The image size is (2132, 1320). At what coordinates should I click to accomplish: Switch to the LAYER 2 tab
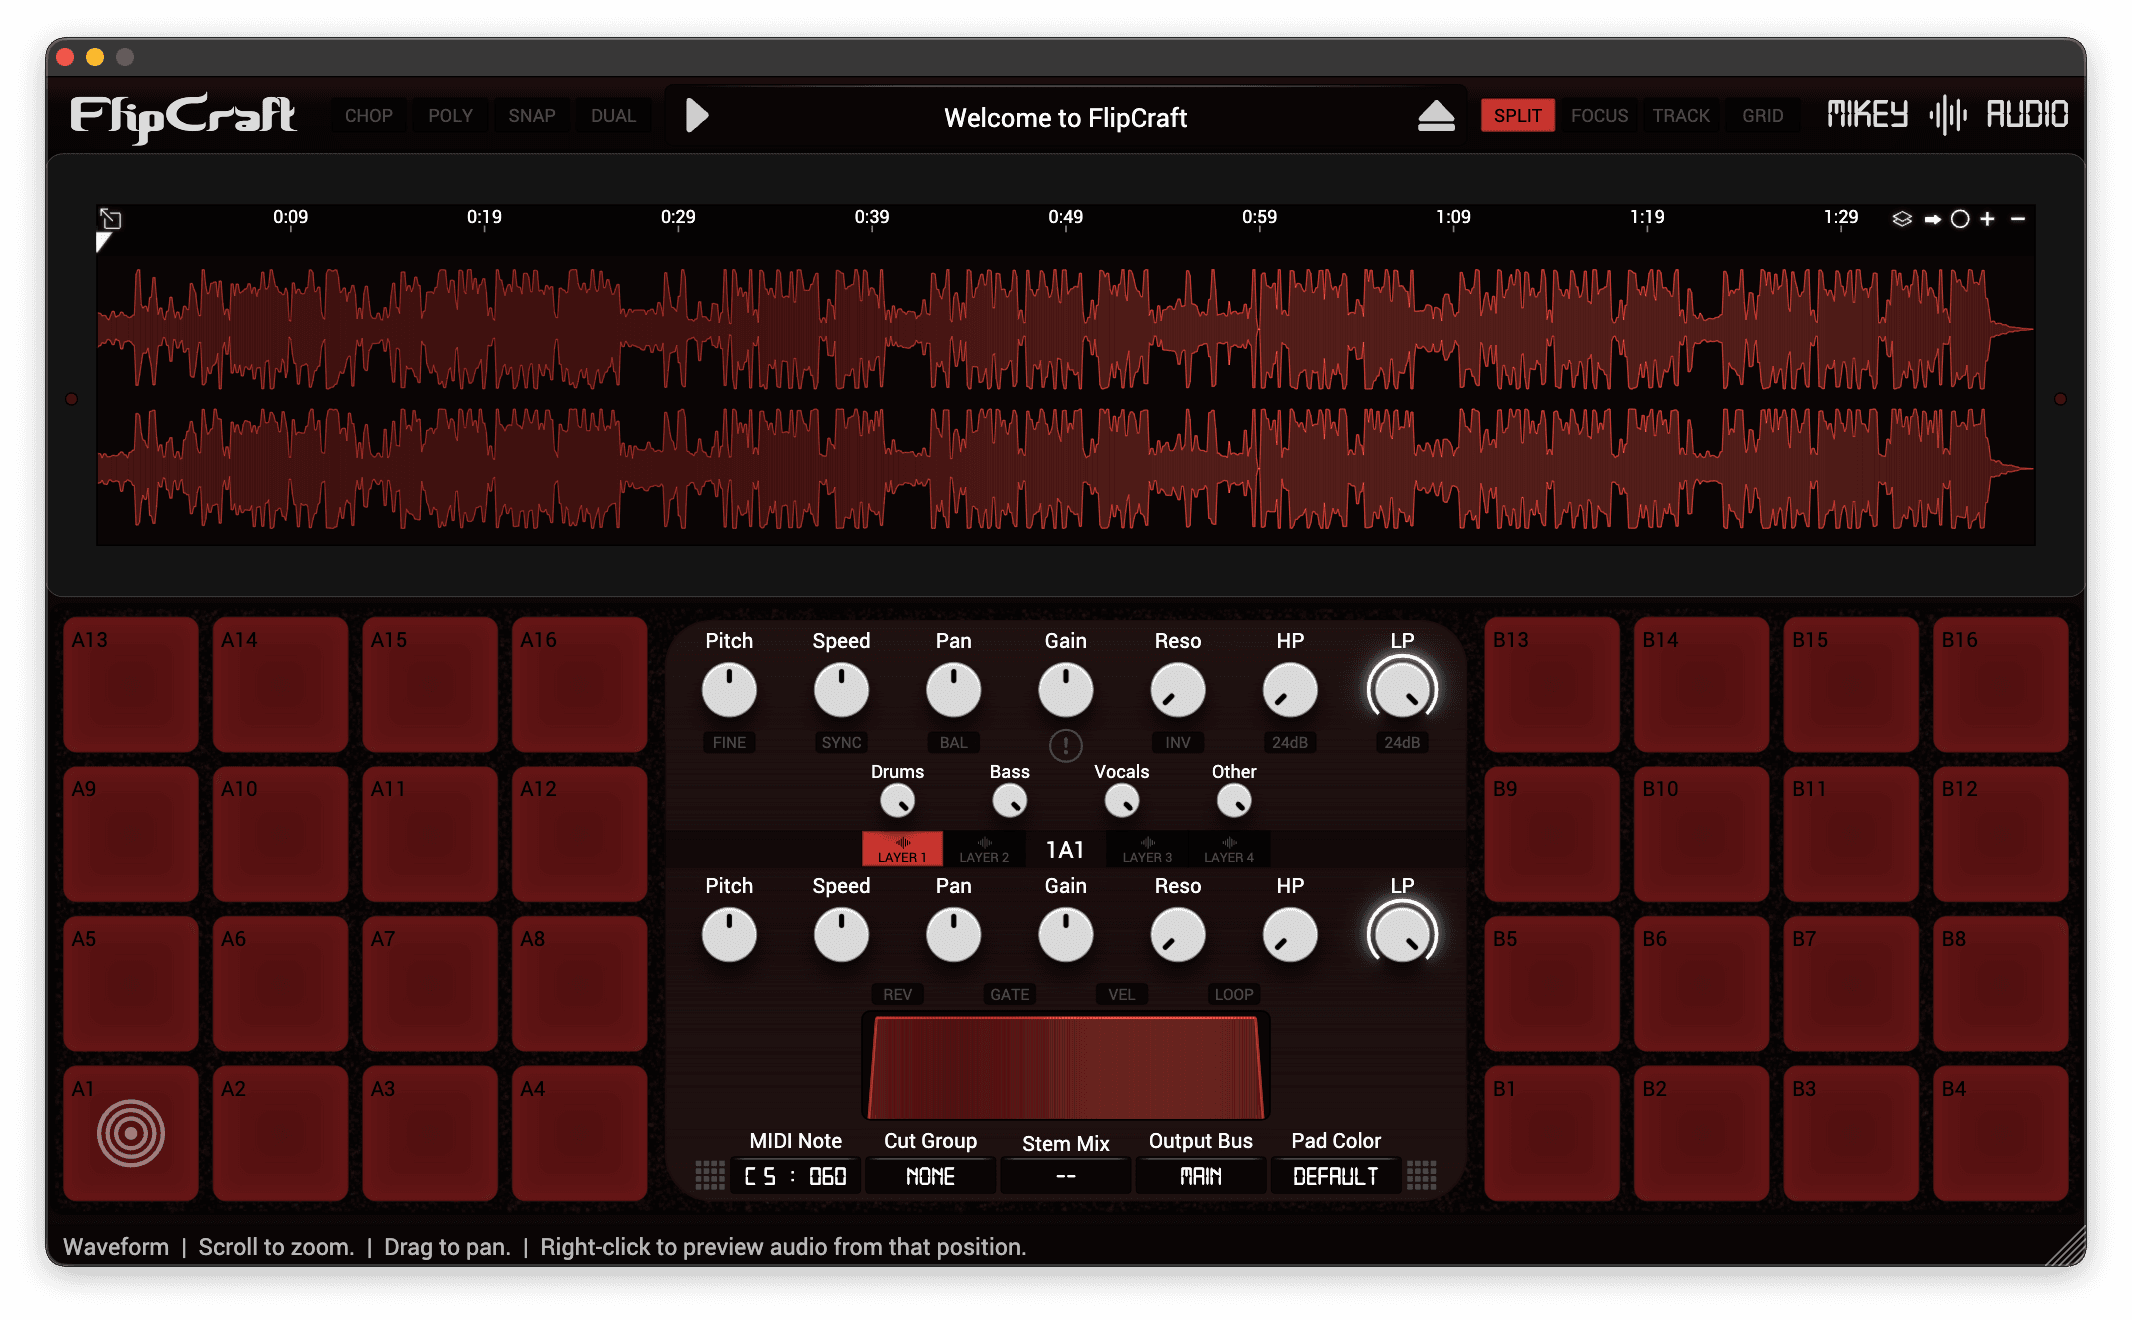[984, 850]
